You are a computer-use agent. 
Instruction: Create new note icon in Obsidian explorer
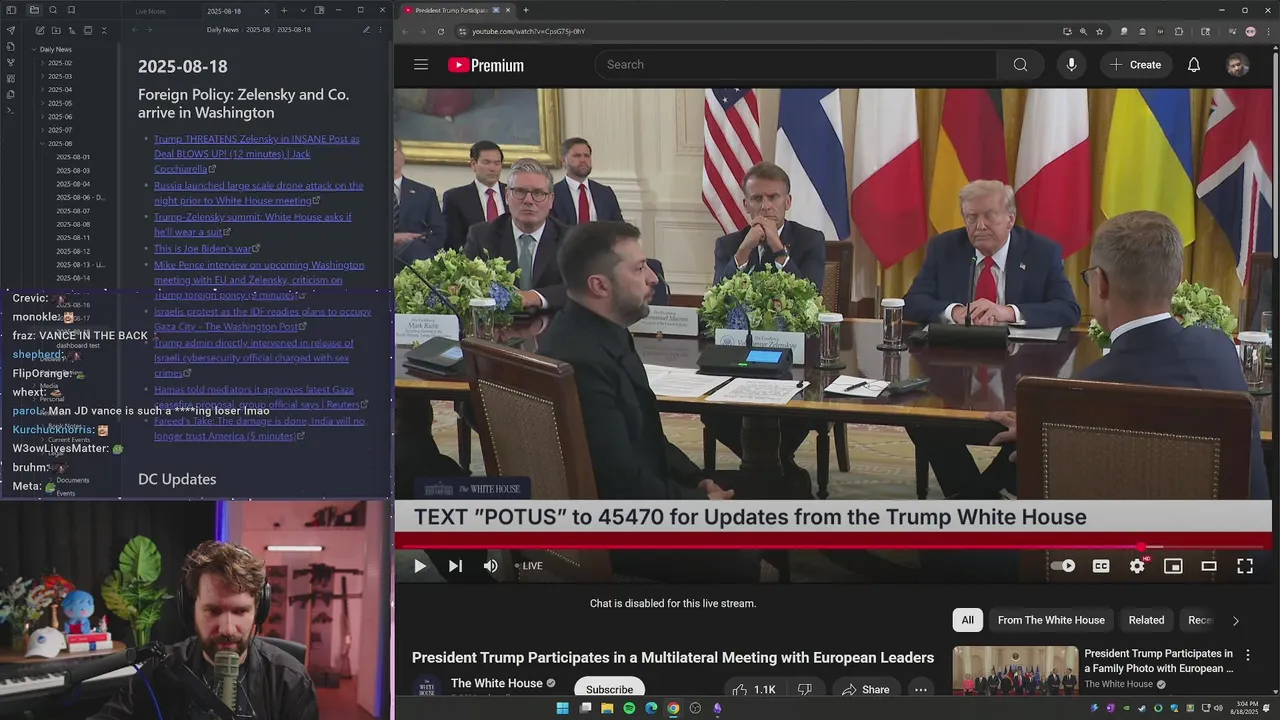tap(40, 30)
